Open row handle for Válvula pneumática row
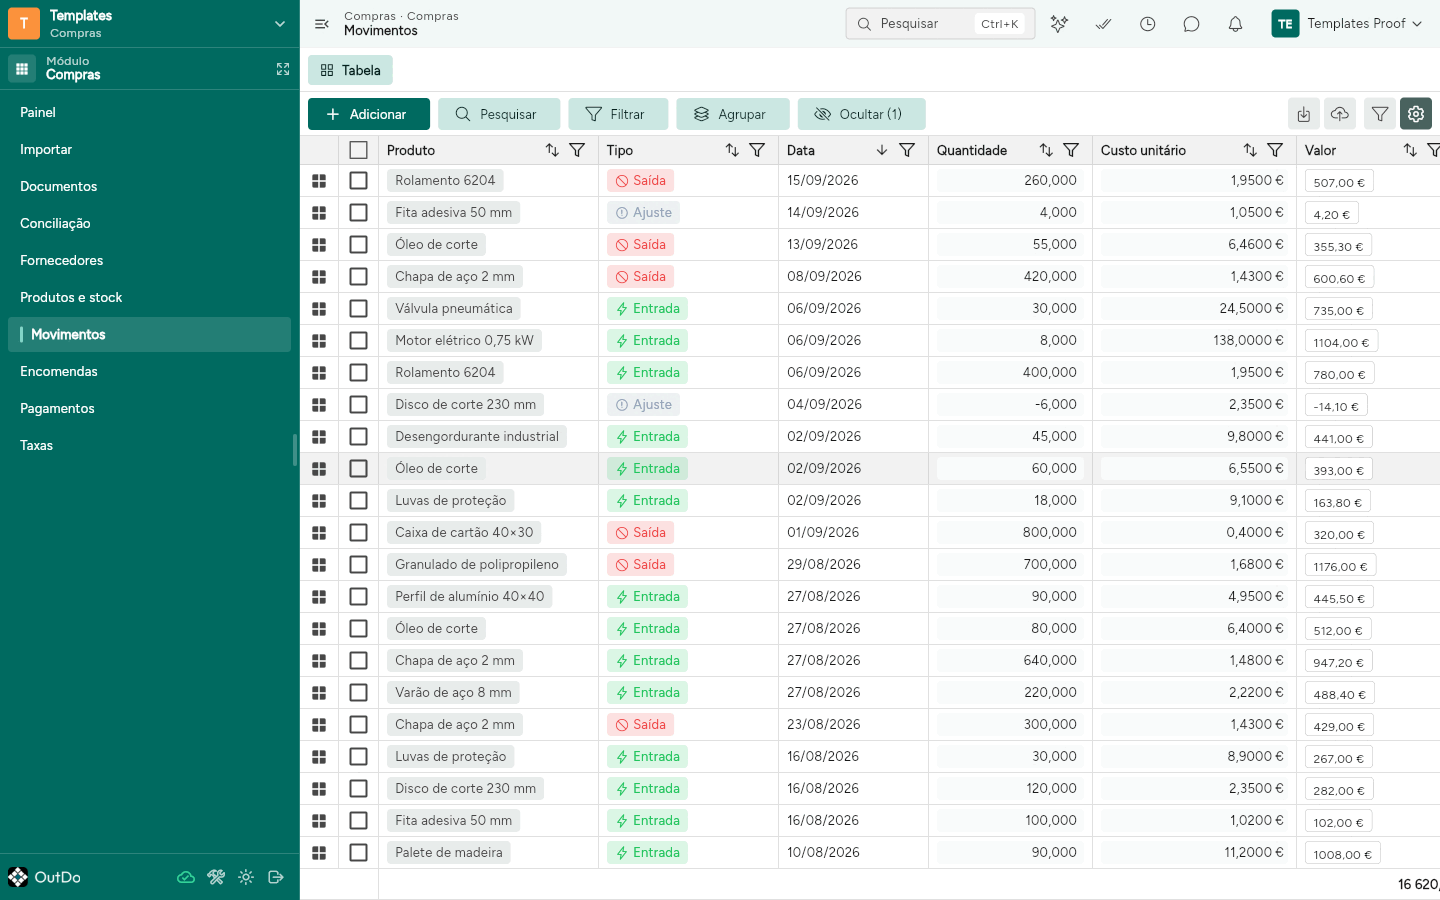The width and height of the screenshot is (1440, 900). point(319,309)
